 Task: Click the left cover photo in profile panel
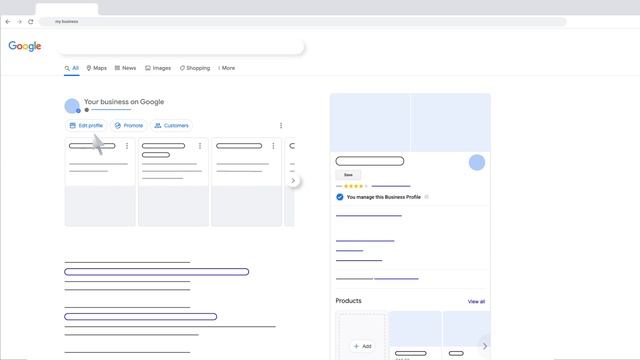pos(370,122)
